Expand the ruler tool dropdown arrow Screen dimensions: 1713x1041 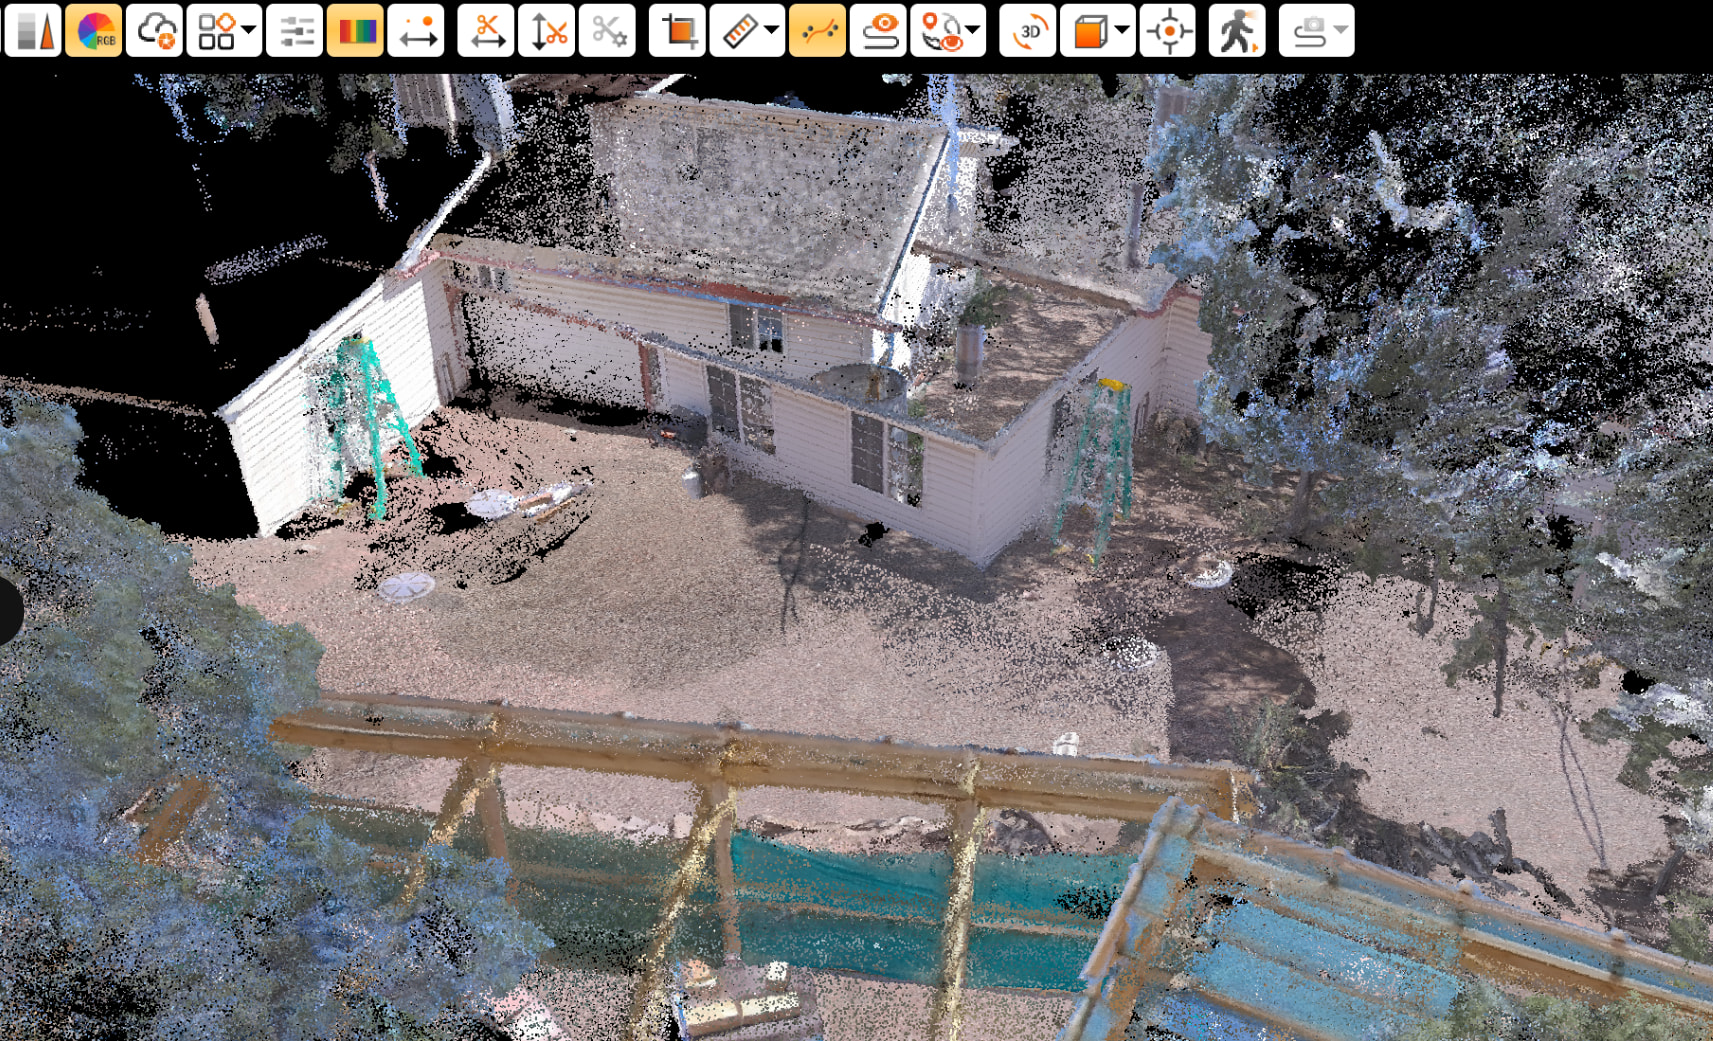pyautogui.click(x=772, y=31)
